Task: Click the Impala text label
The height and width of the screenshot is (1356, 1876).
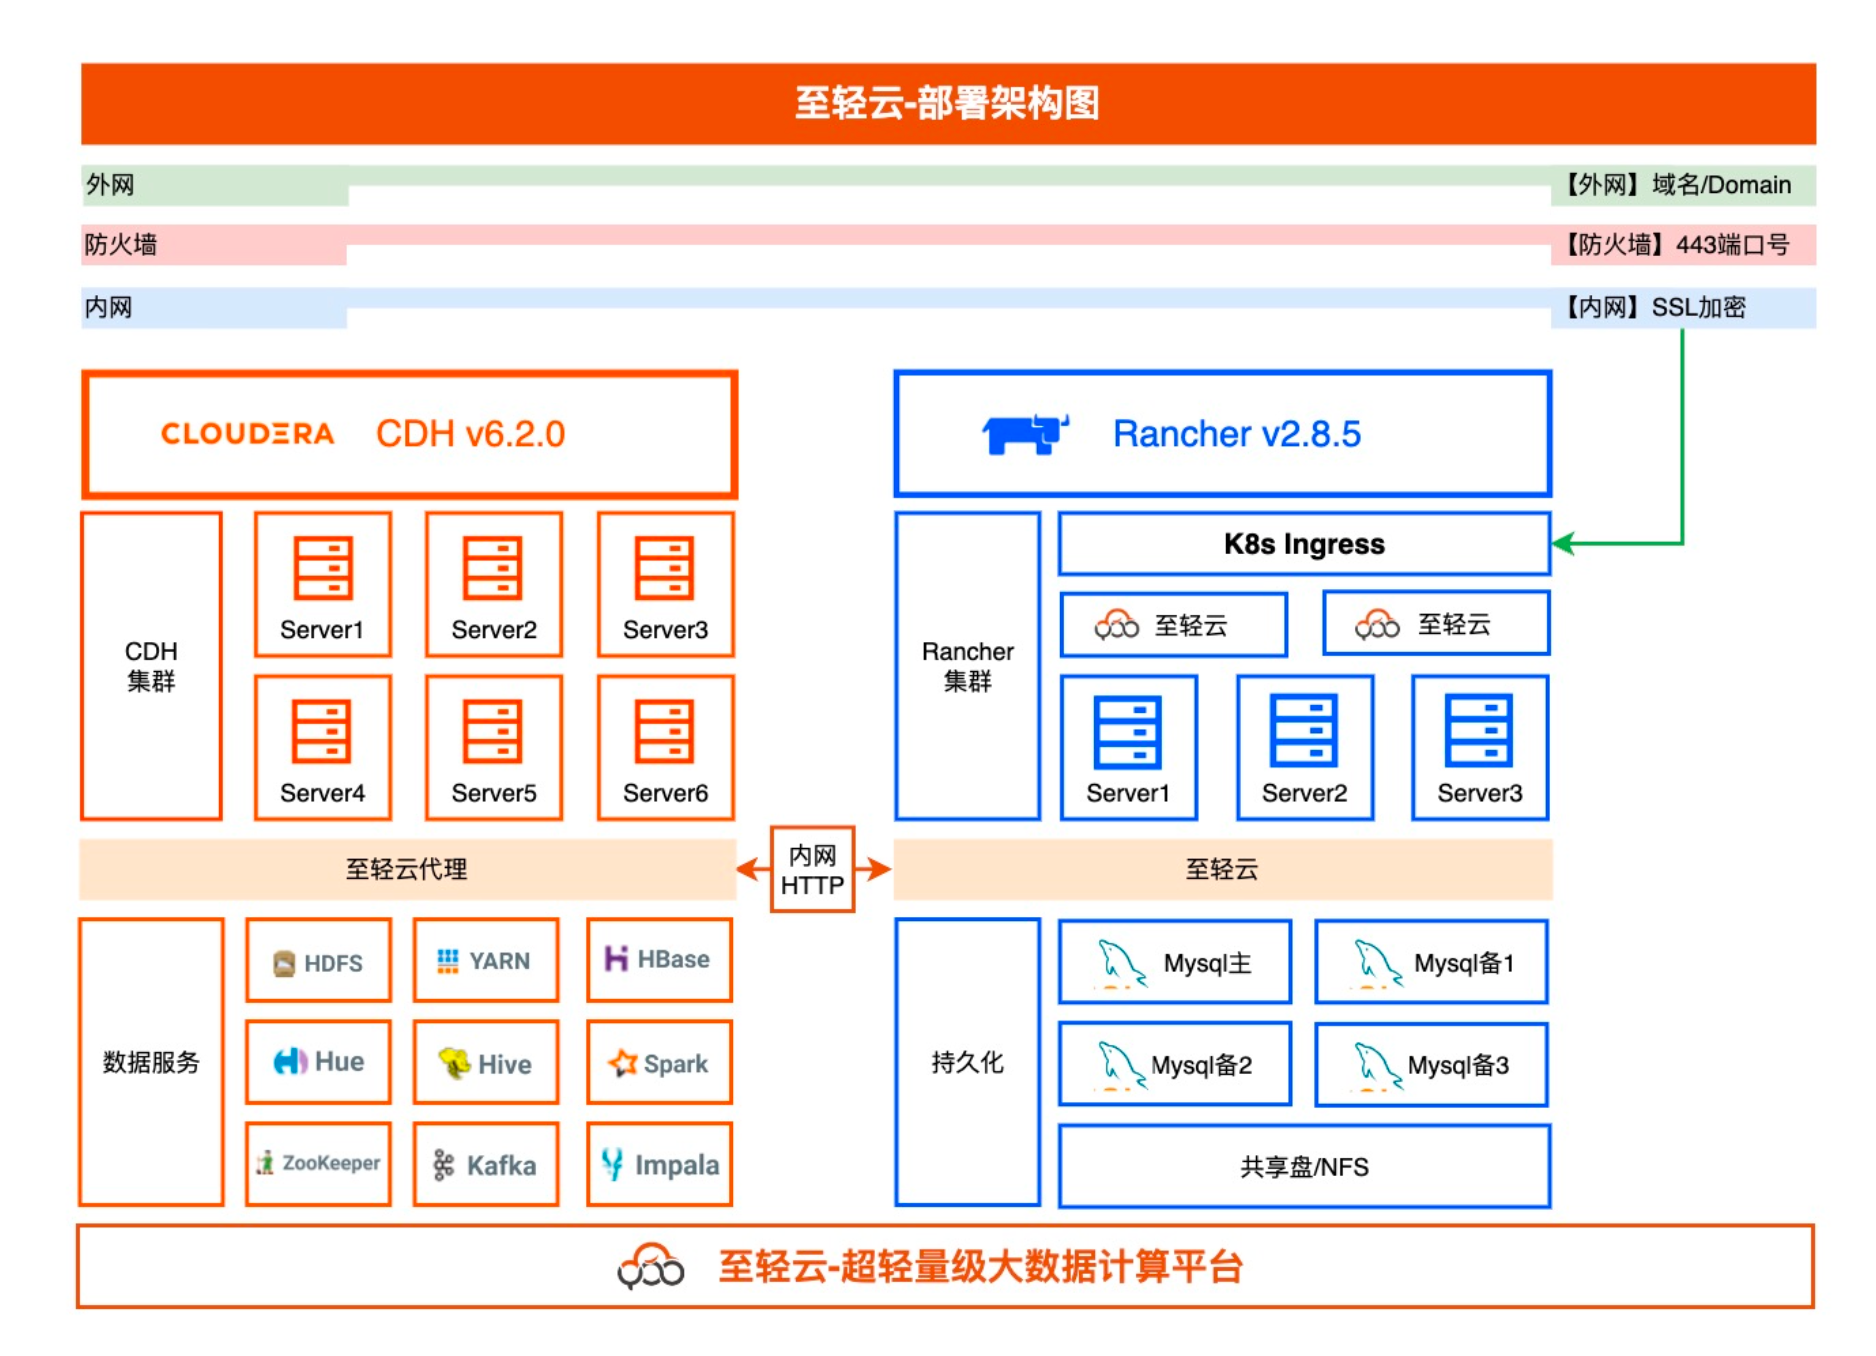Action: click(677, 1166)
